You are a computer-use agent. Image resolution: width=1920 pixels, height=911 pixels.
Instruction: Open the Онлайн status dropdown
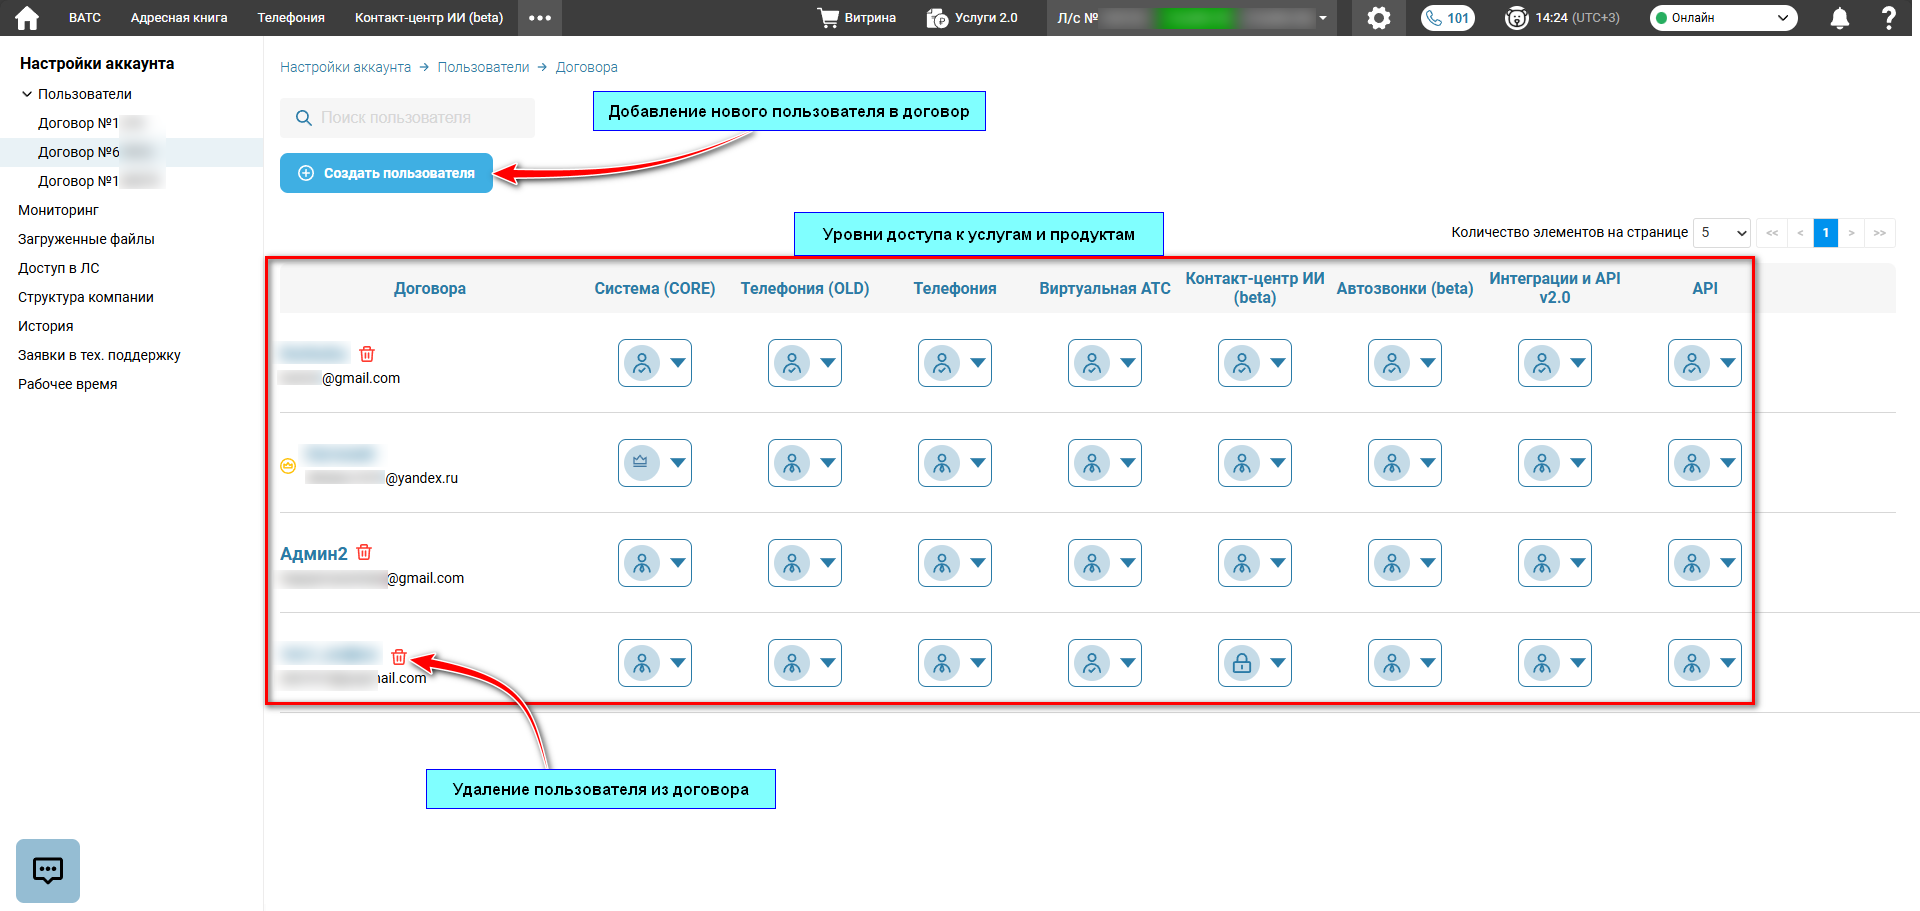[x=1723, y=18]
